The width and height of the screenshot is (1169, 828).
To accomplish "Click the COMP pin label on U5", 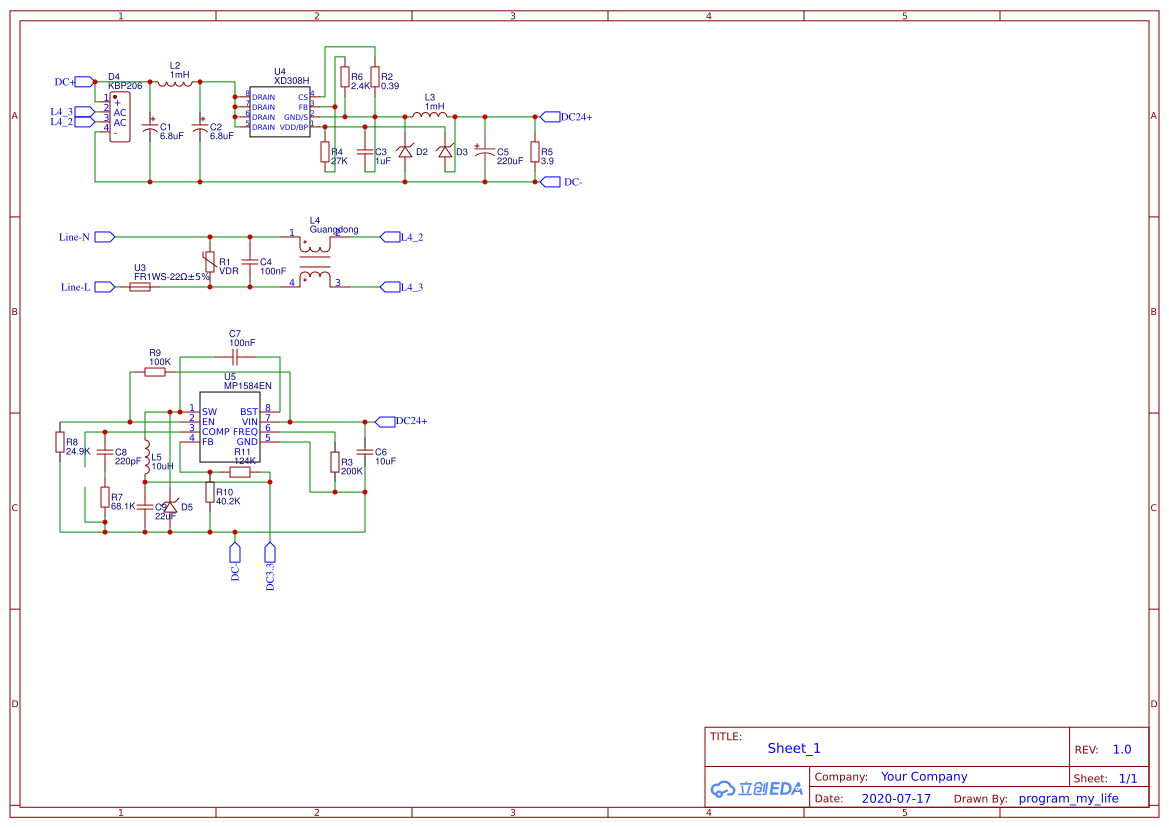I will [215, 432].
